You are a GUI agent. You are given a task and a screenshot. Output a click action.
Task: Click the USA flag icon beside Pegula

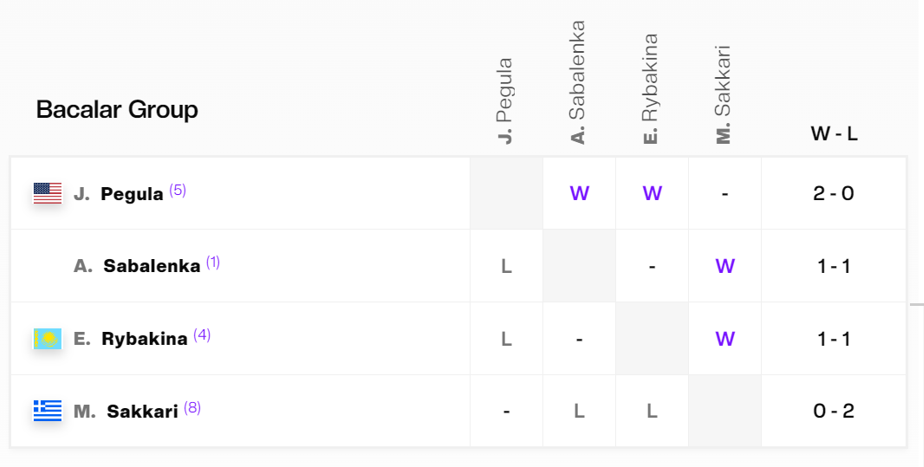[48, 193]
